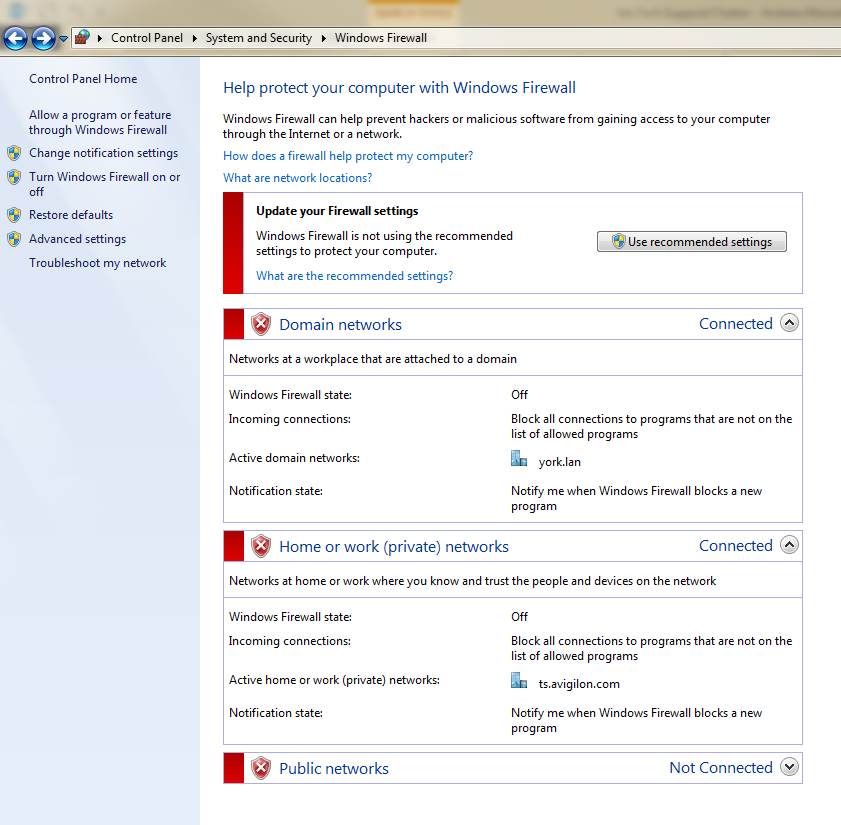Open the address bar history dropdown arrow

[x=62, y=38]
